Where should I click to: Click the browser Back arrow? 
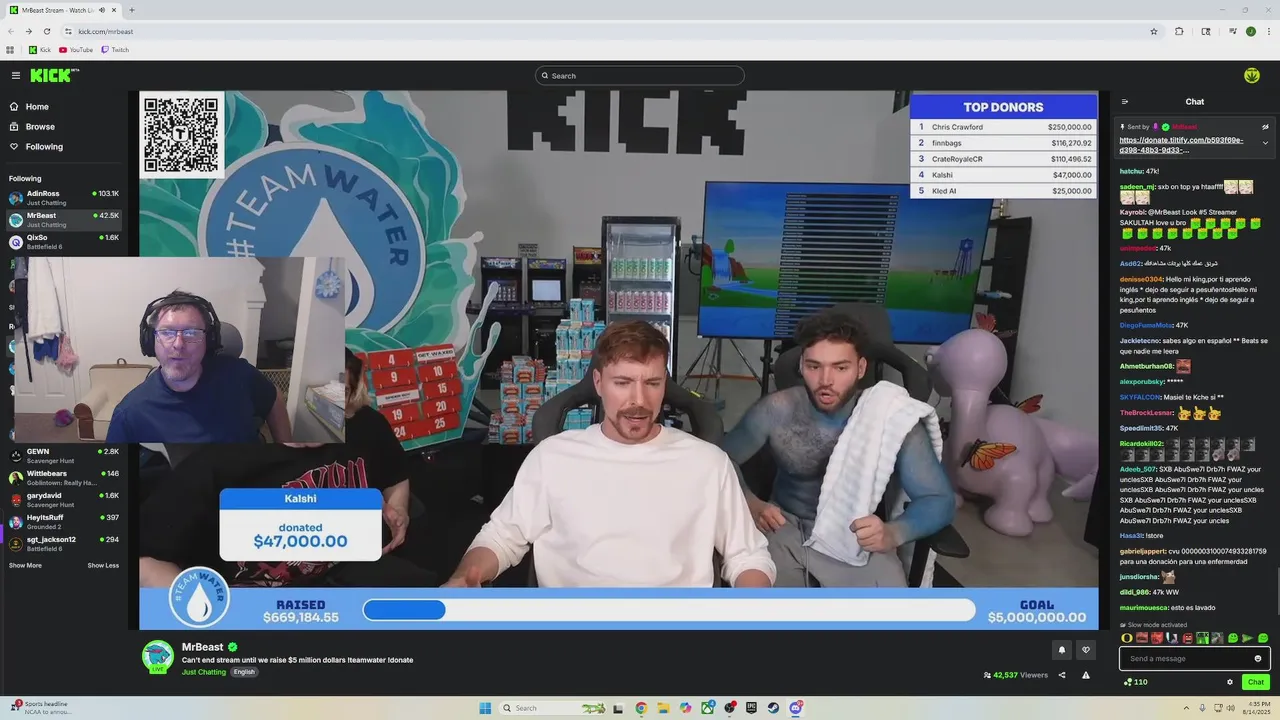pyautogui.click(x=11, y=31)
